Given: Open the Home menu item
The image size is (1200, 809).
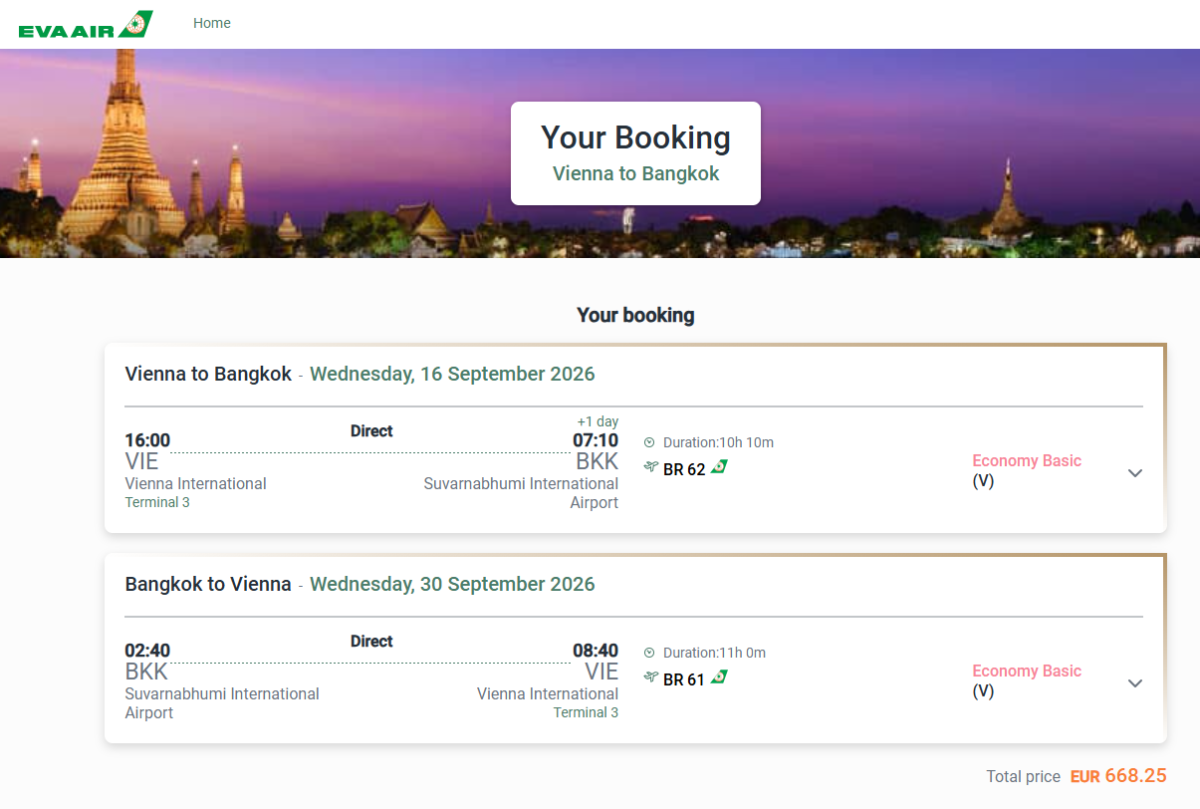Looking at the screenshot, I should click(212, 23).
